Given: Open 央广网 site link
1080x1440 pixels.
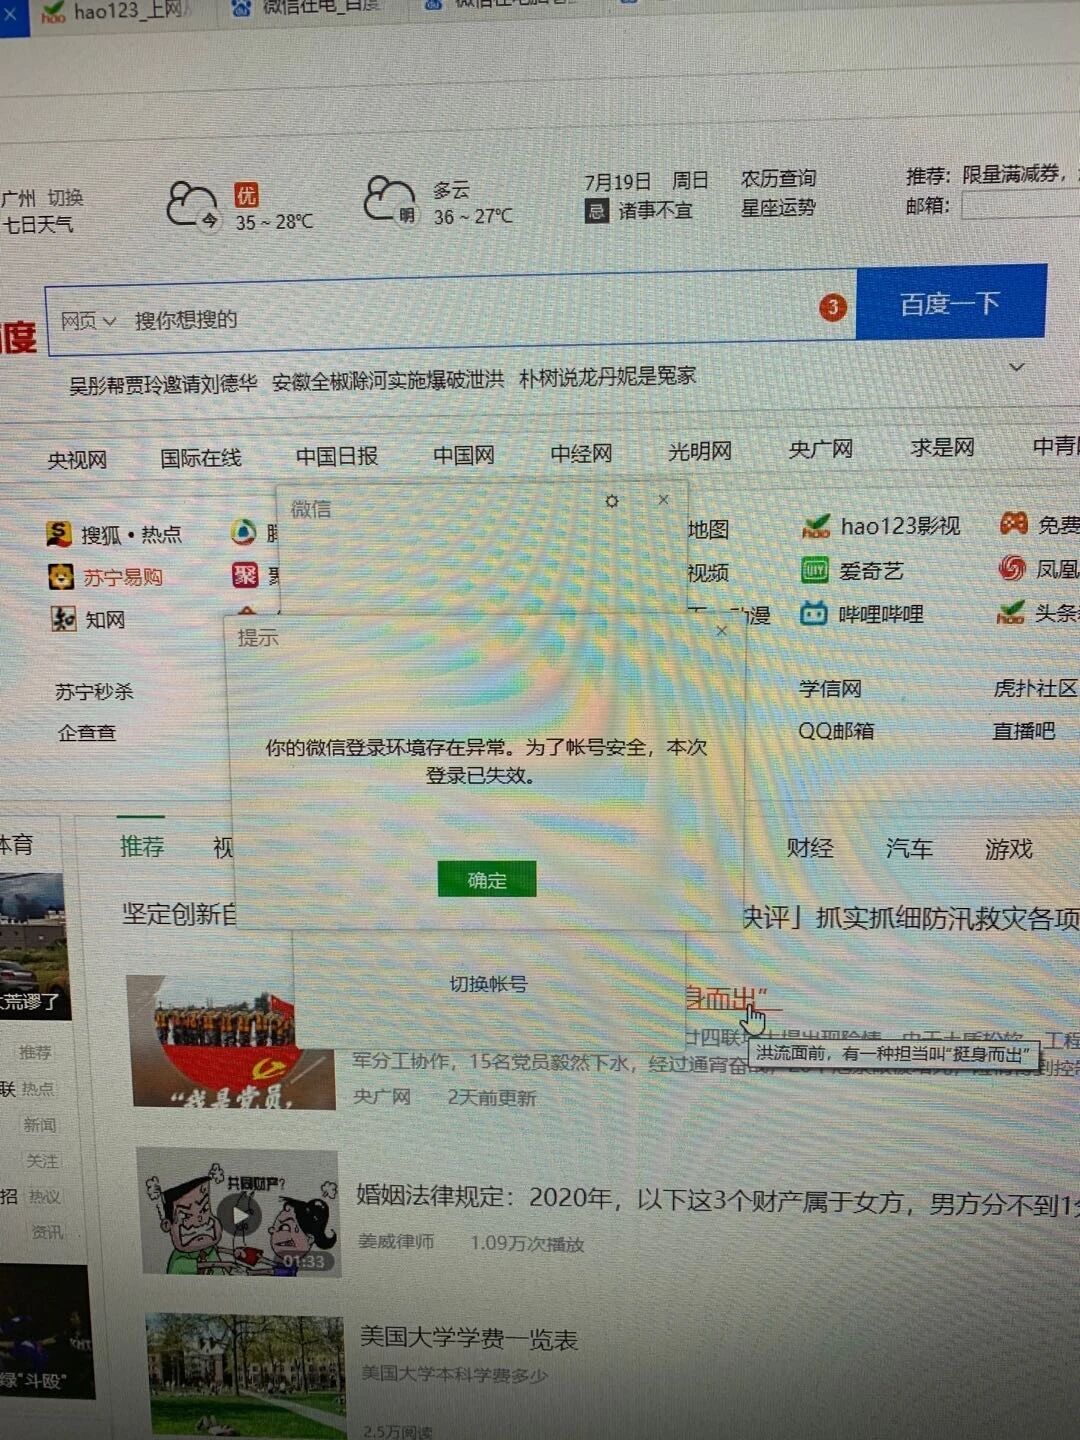Looking at the screenshot, I should coord(820,449).
